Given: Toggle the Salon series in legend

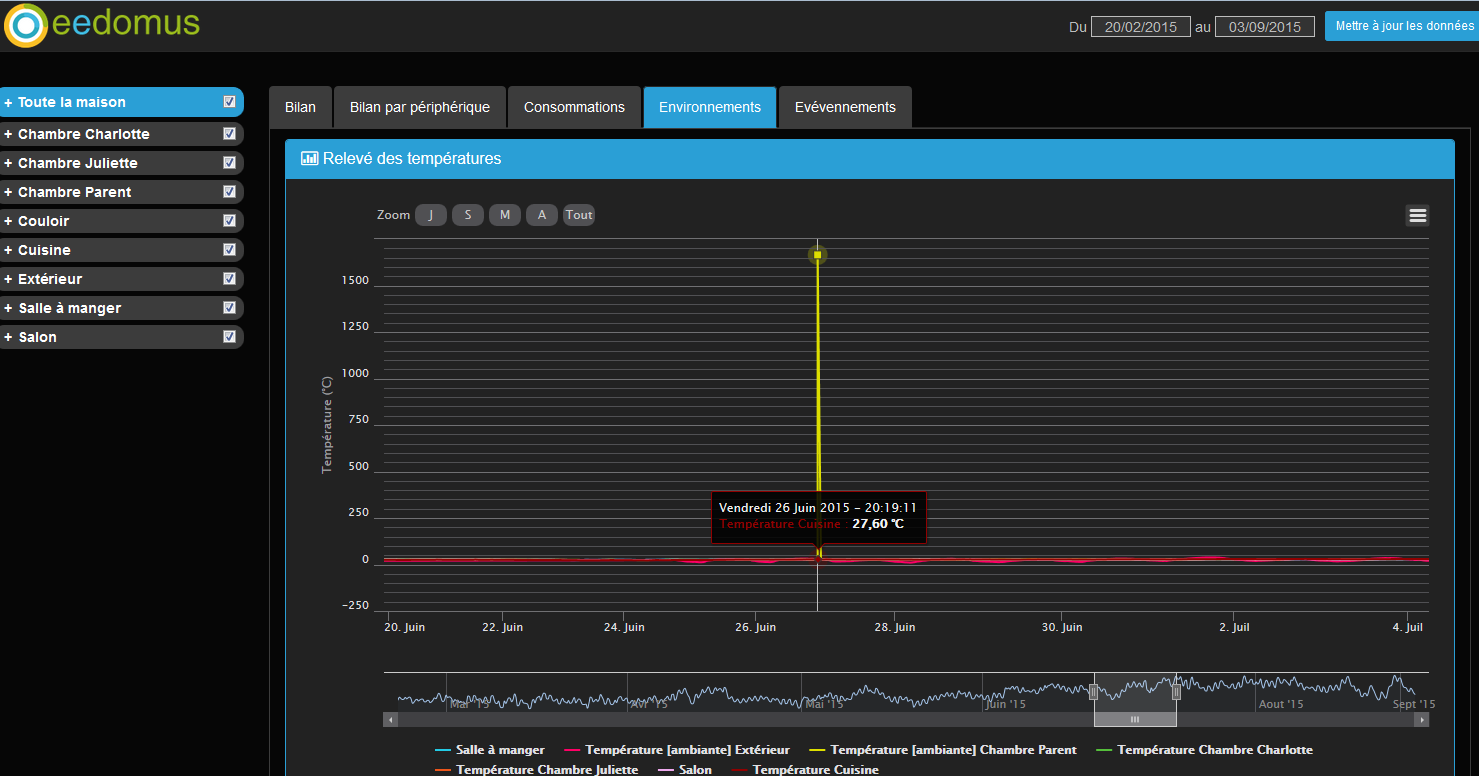Looking at the screenshot, I should point(685,770).
